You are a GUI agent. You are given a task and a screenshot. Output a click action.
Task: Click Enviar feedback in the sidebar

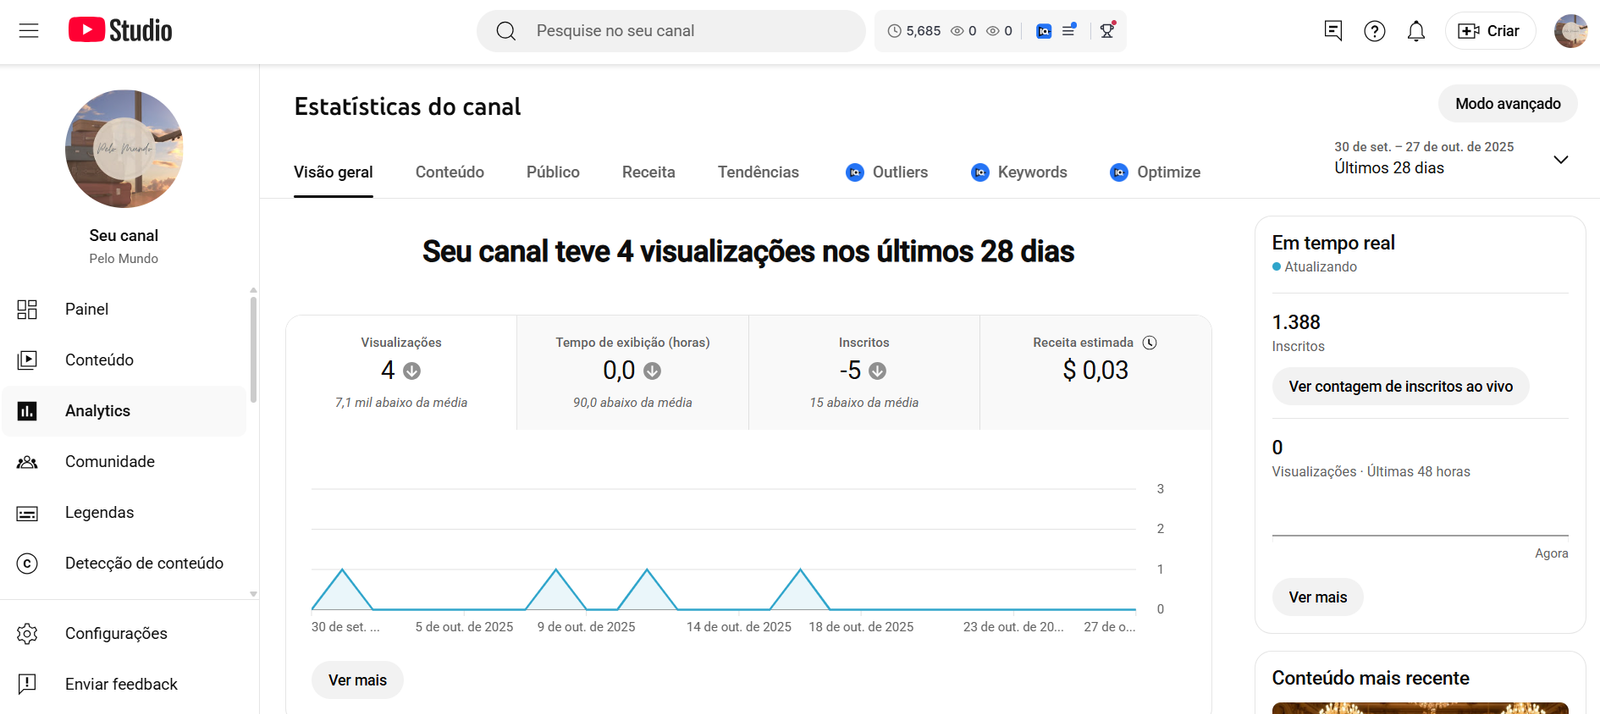coord(124,684)
